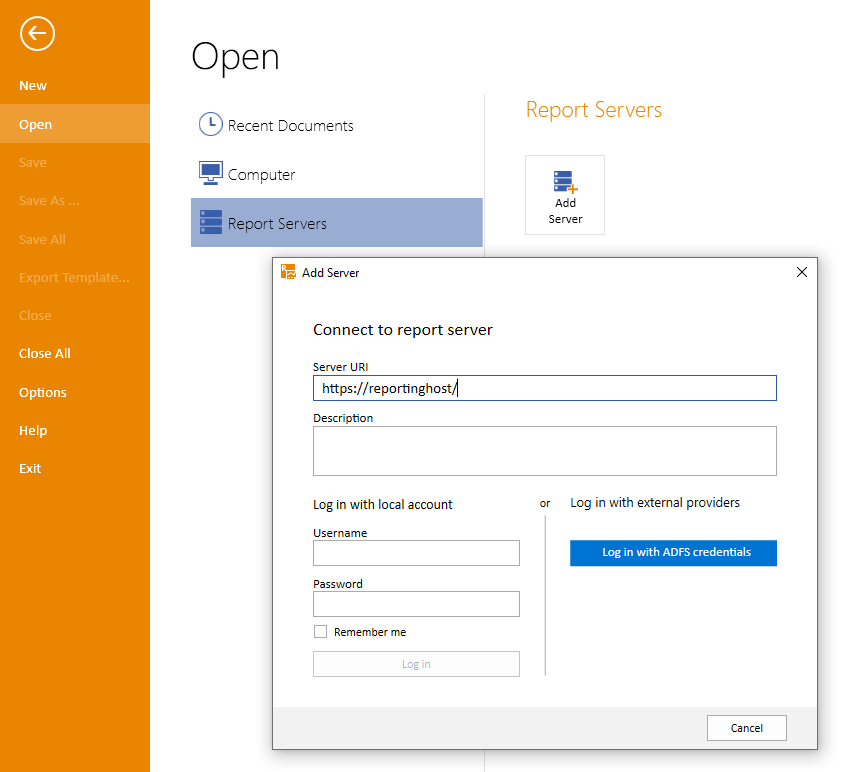Click Exit in the sidebar menu
The width and height of the screenshot is (846, 772).
pos(30,468)
